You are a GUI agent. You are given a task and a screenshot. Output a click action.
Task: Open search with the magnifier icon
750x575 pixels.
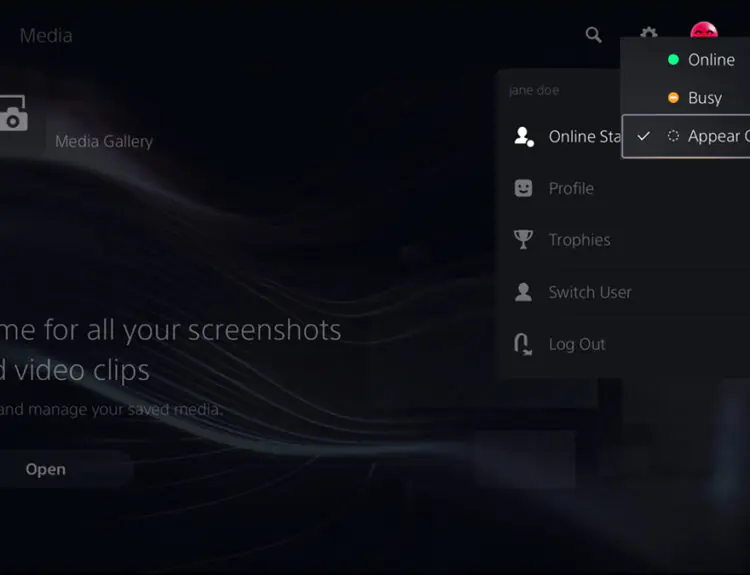coord(593,35)
